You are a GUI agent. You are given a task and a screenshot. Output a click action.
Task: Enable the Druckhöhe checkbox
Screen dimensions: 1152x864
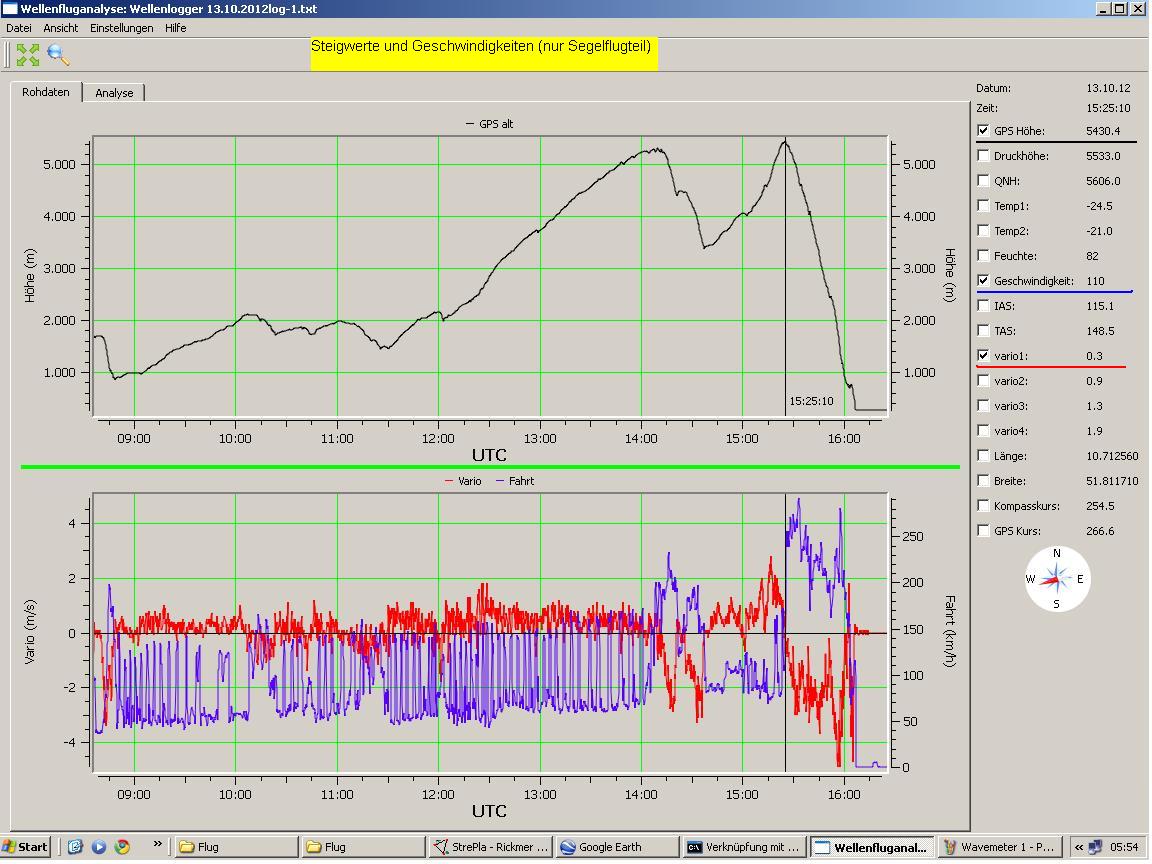[984, 156]
